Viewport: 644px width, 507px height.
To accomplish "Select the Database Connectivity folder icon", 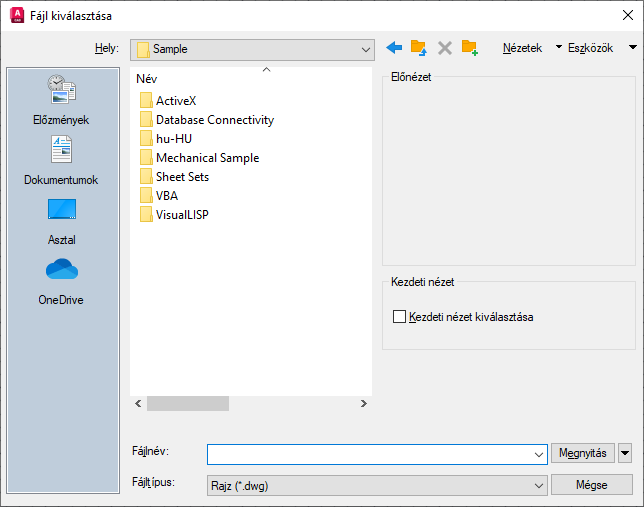I will click(x=146, y=119).
